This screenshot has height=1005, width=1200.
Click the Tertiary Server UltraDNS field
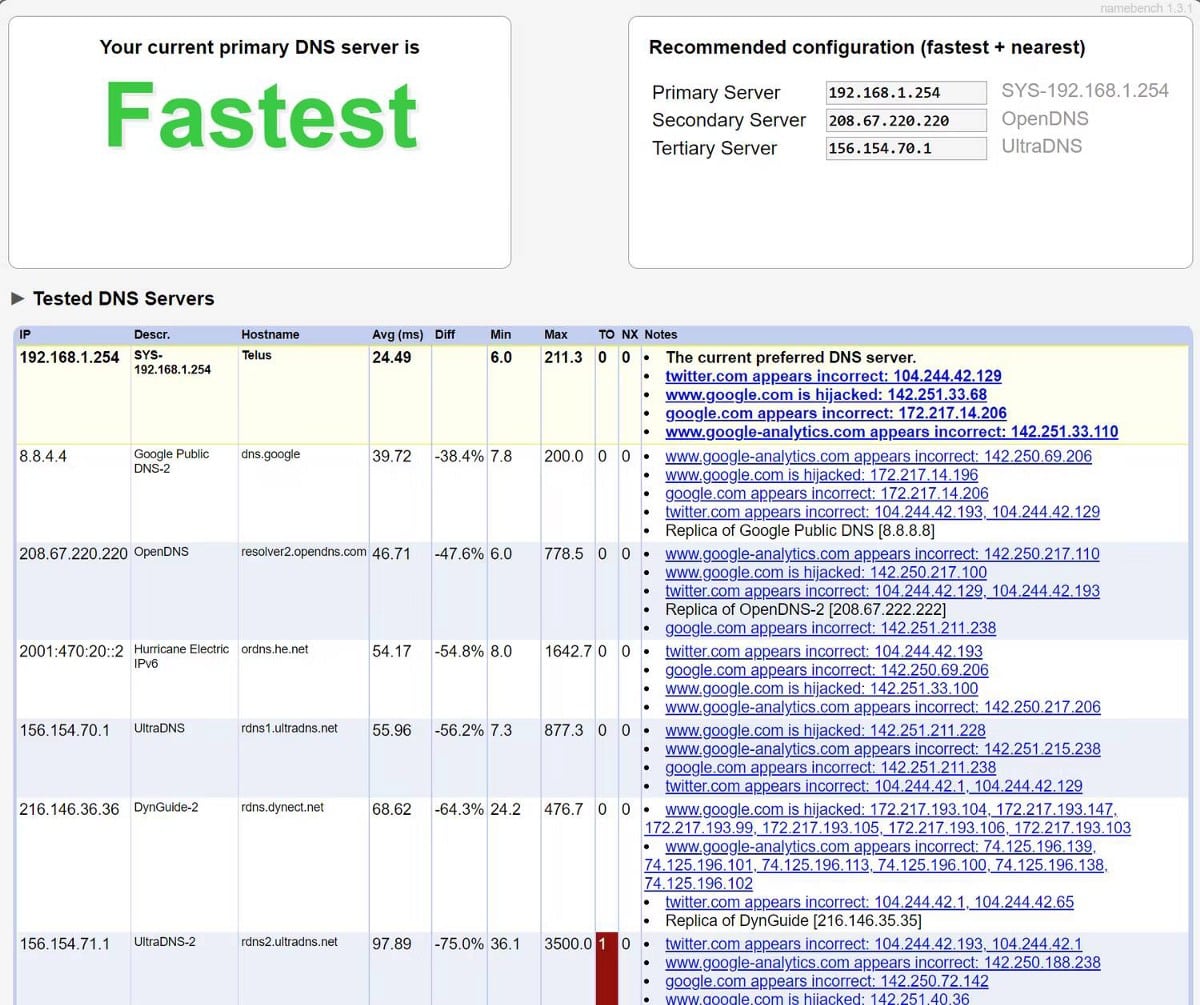coord(905,147)
